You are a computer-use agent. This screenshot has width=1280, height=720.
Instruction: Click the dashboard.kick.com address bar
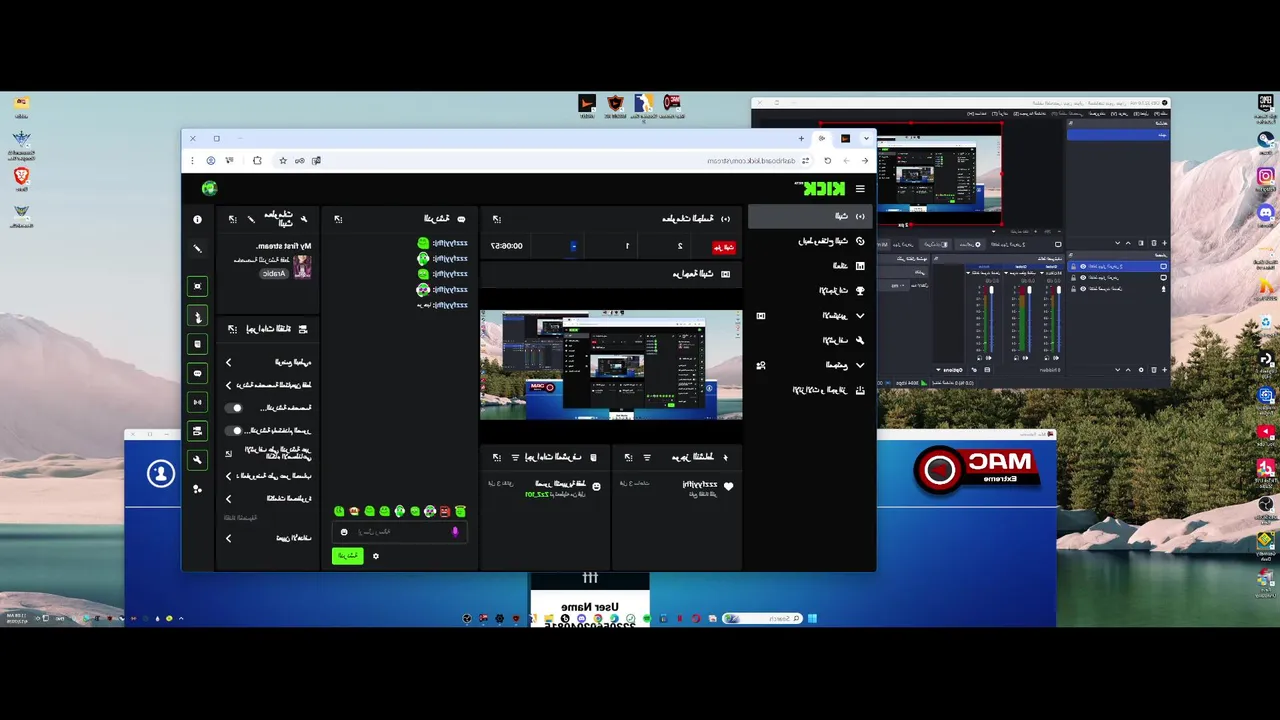tap(751, 160)
